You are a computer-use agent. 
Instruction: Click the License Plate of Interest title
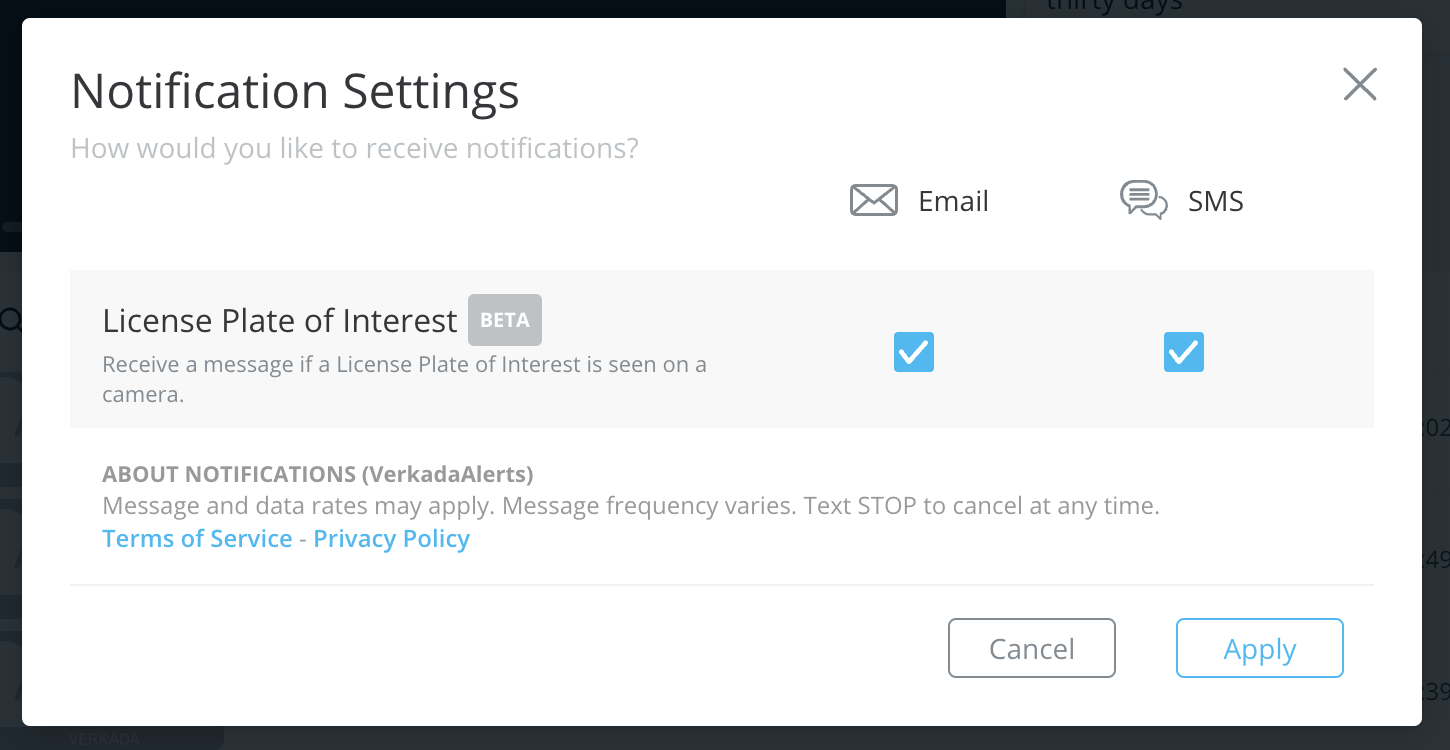280,321
